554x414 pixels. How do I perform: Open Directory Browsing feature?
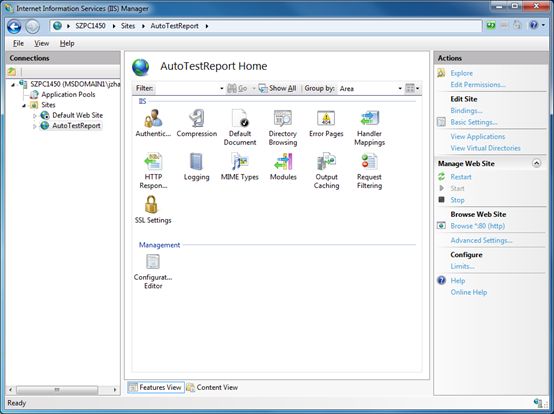click(x=283, y=118)
